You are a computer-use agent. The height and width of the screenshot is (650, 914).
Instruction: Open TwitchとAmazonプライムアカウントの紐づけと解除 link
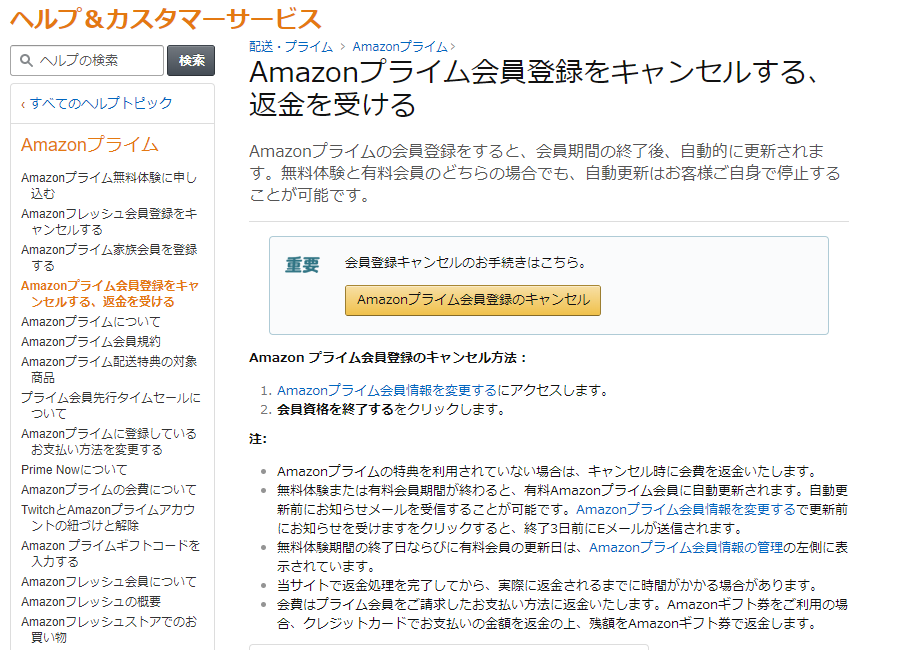coord(108,518)
